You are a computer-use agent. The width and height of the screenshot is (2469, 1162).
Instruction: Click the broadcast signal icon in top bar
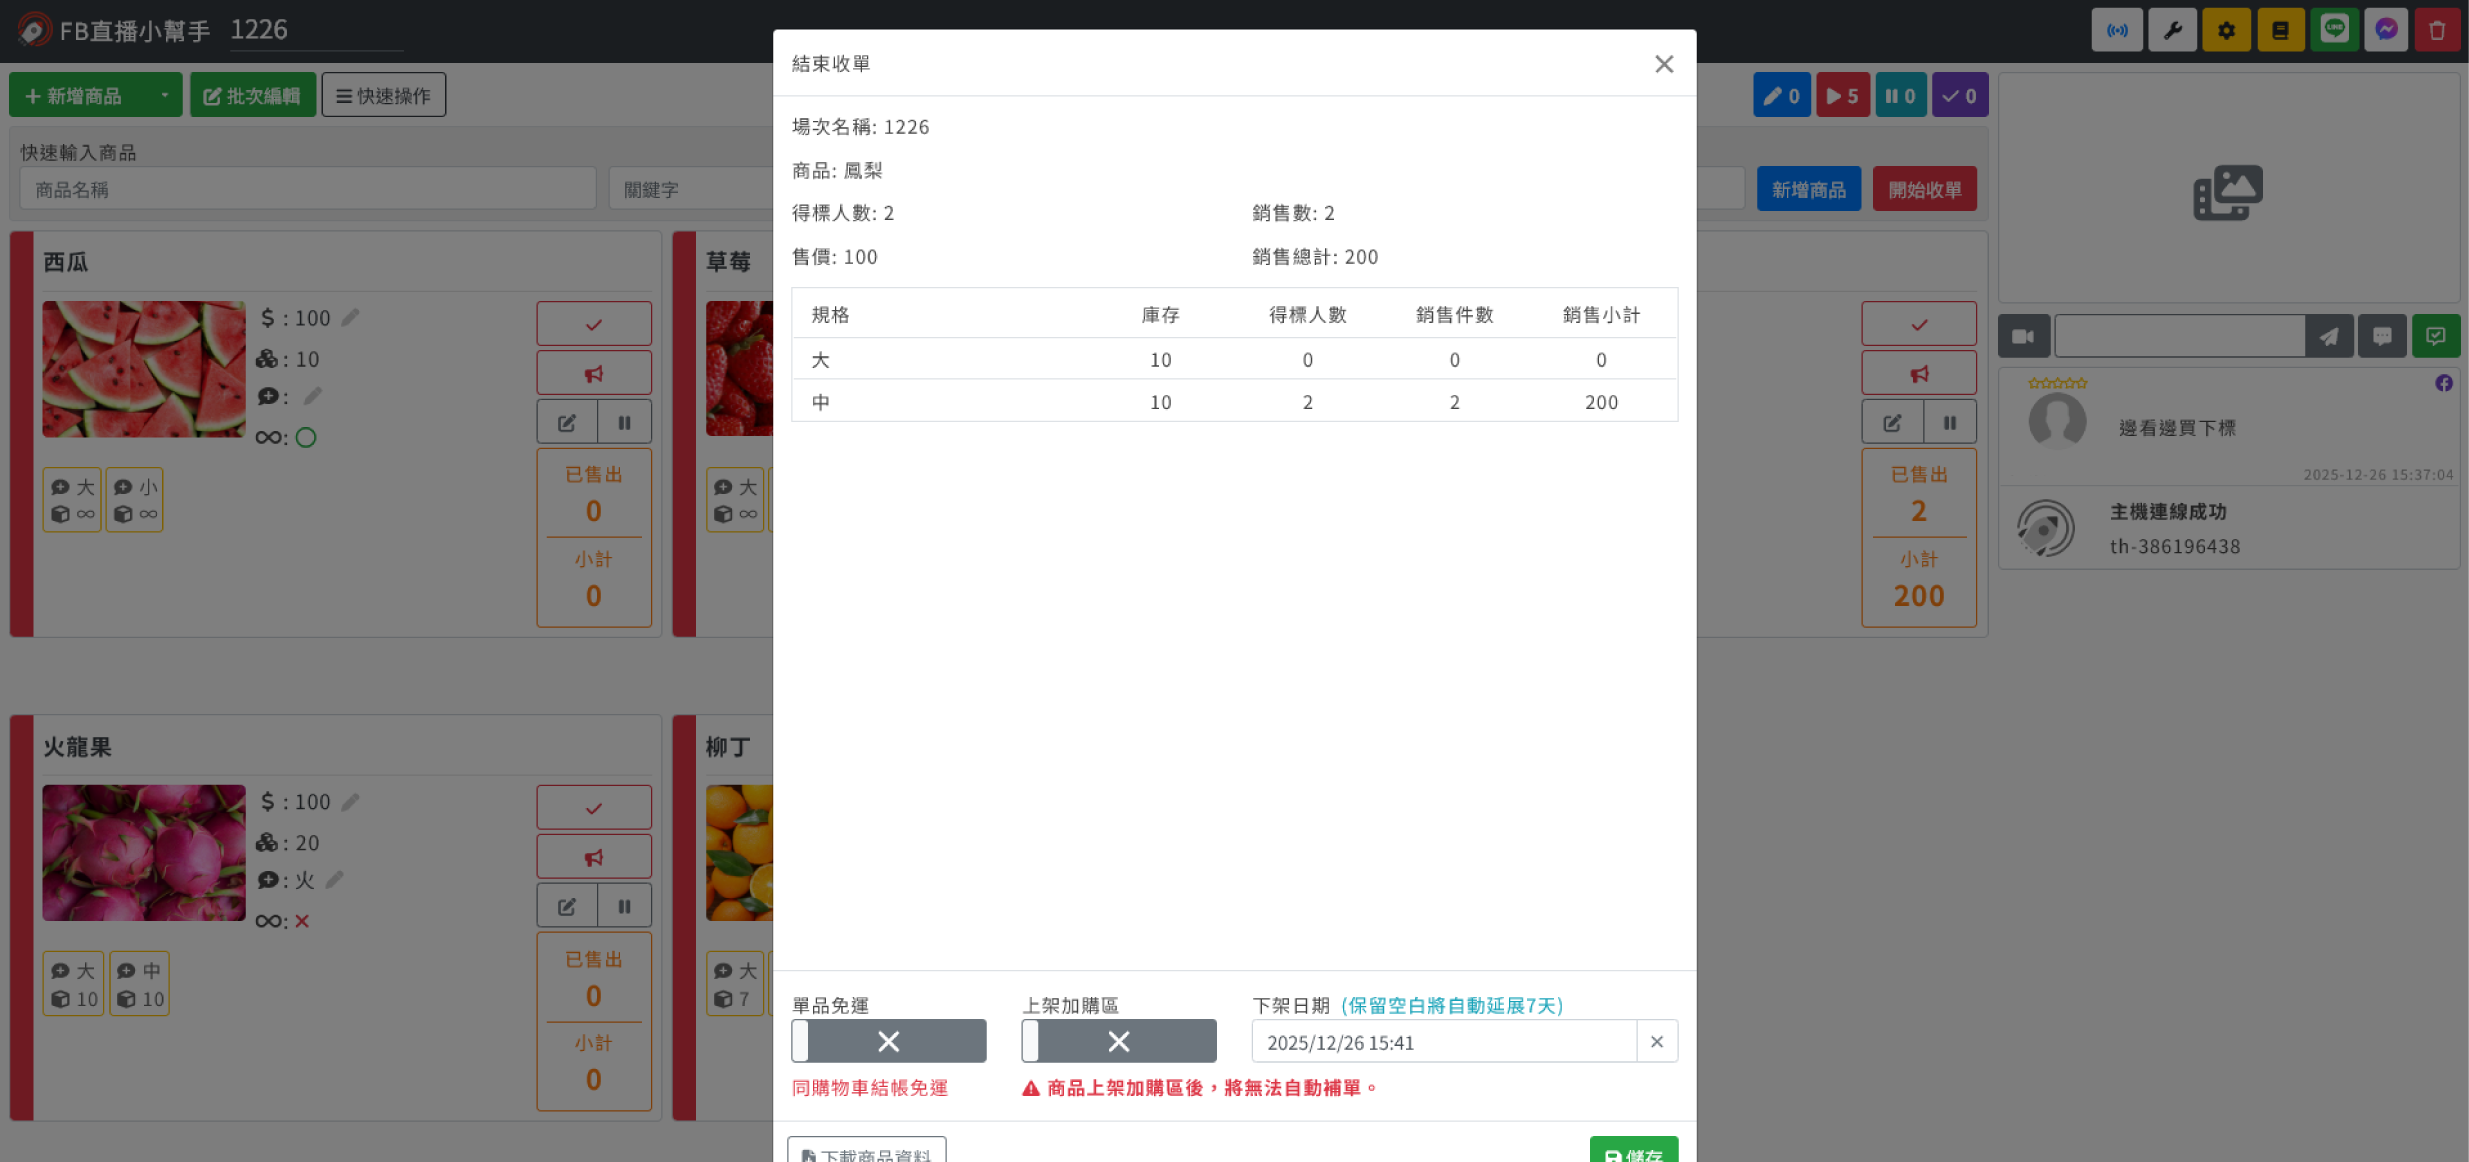tap(2117, 30)
